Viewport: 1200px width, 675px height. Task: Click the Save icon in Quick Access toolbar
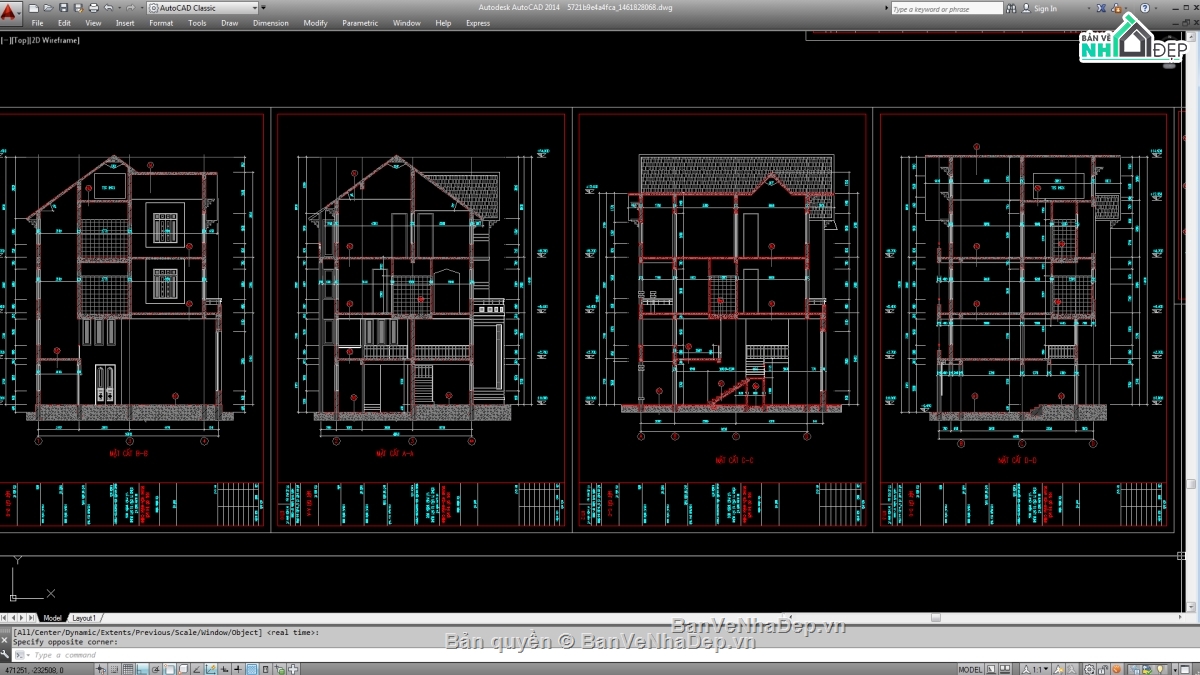coord(63,7)
